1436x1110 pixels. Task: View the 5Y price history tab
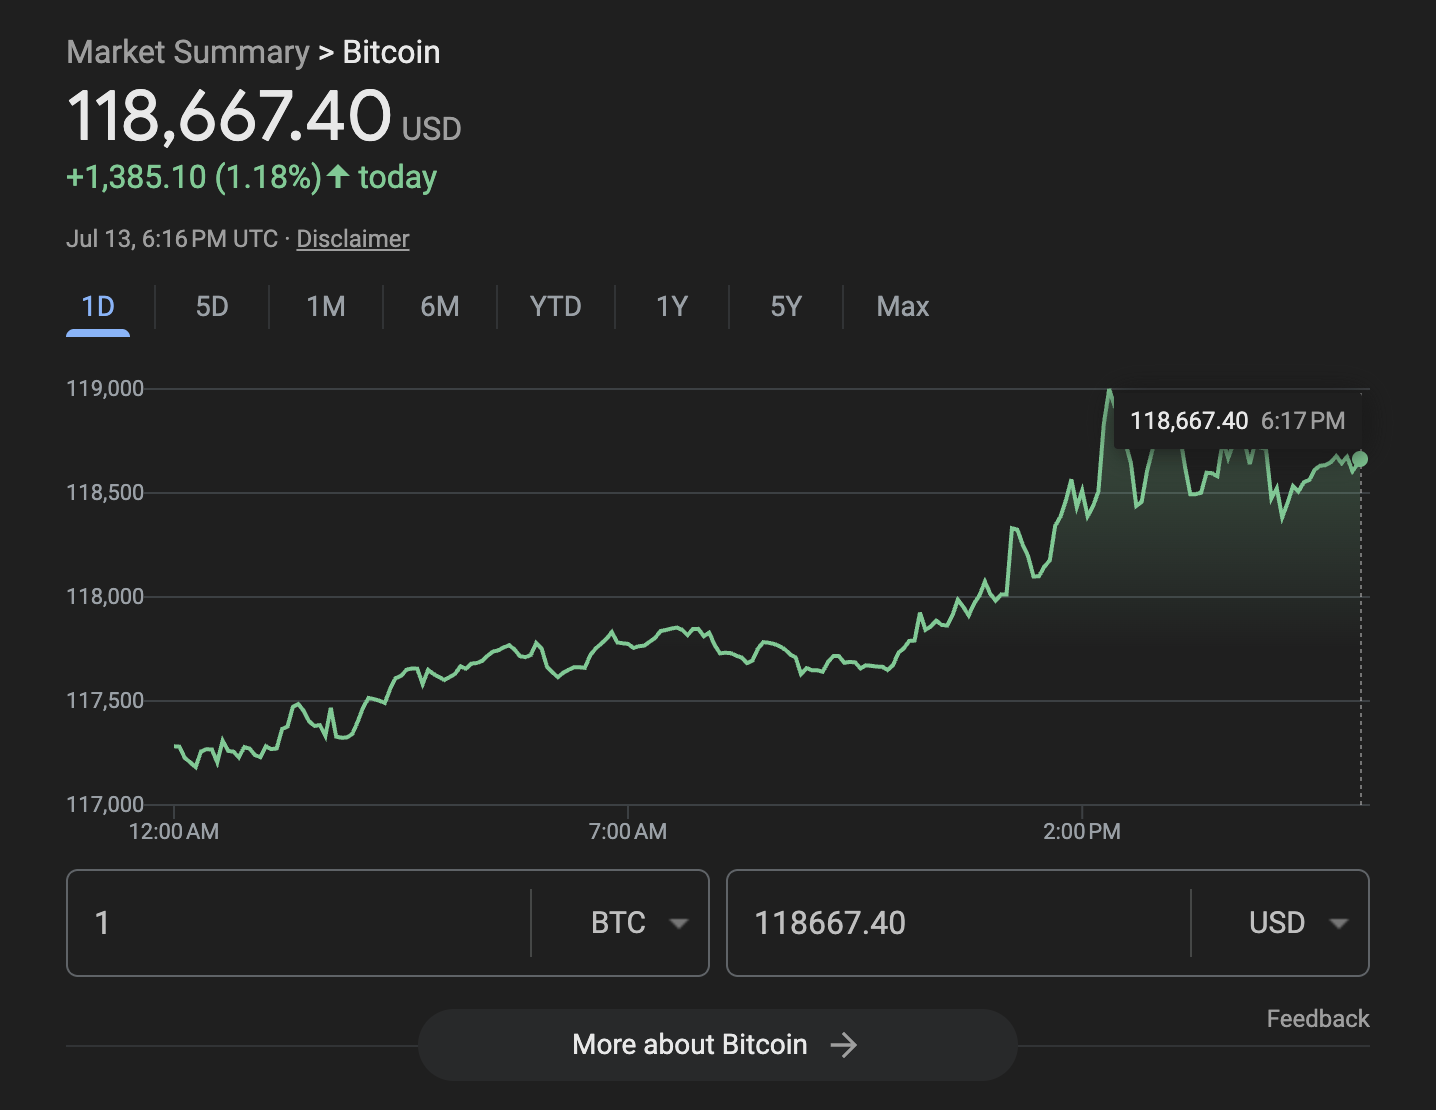click(x=786, y=307)
